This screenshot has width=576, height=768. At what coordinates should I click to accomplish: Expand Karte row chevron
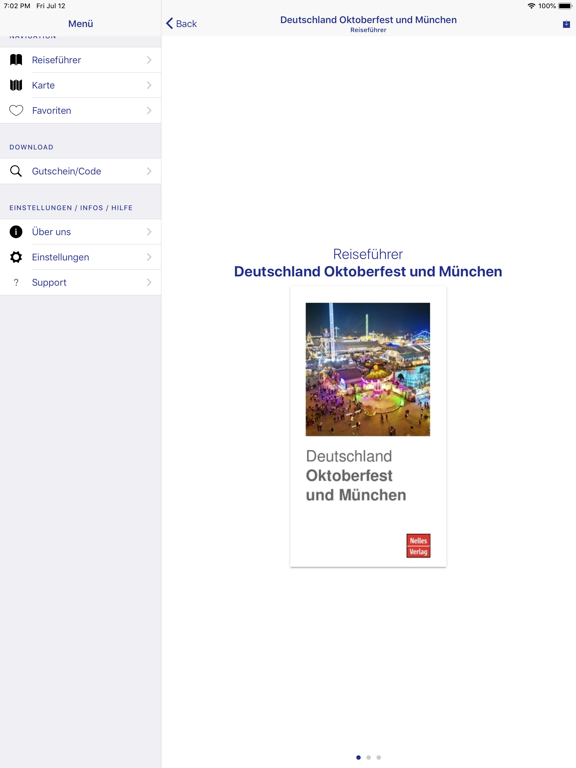(149, 85)
